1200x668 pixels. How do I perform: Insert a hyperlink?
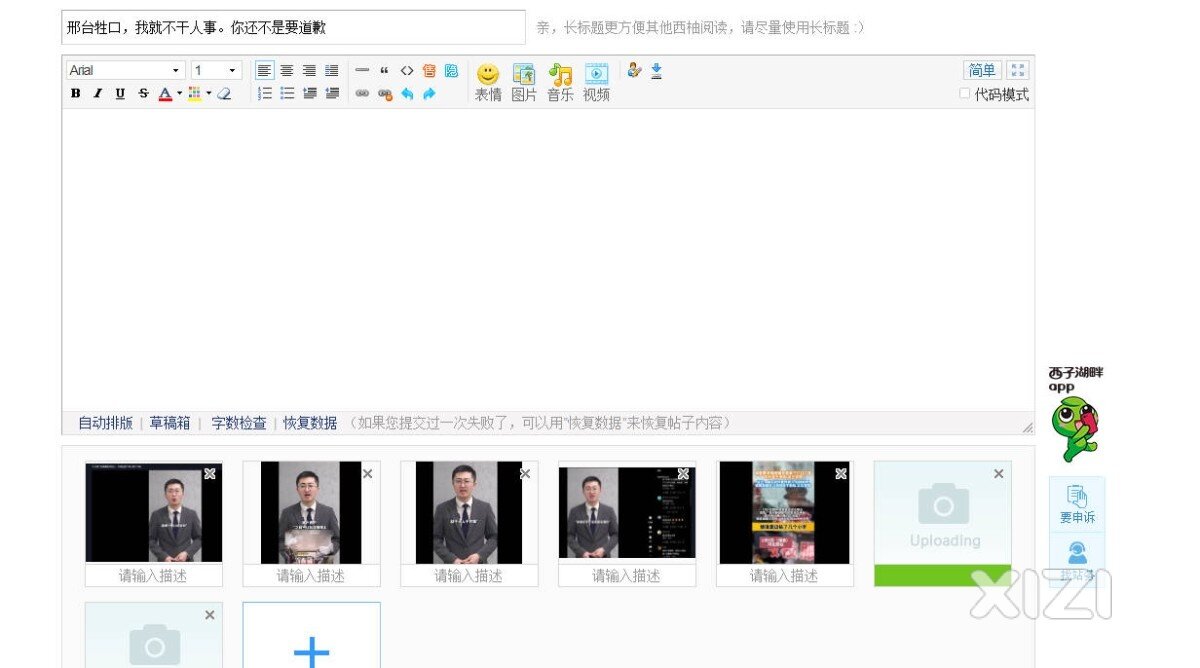(x=362, y=94)
